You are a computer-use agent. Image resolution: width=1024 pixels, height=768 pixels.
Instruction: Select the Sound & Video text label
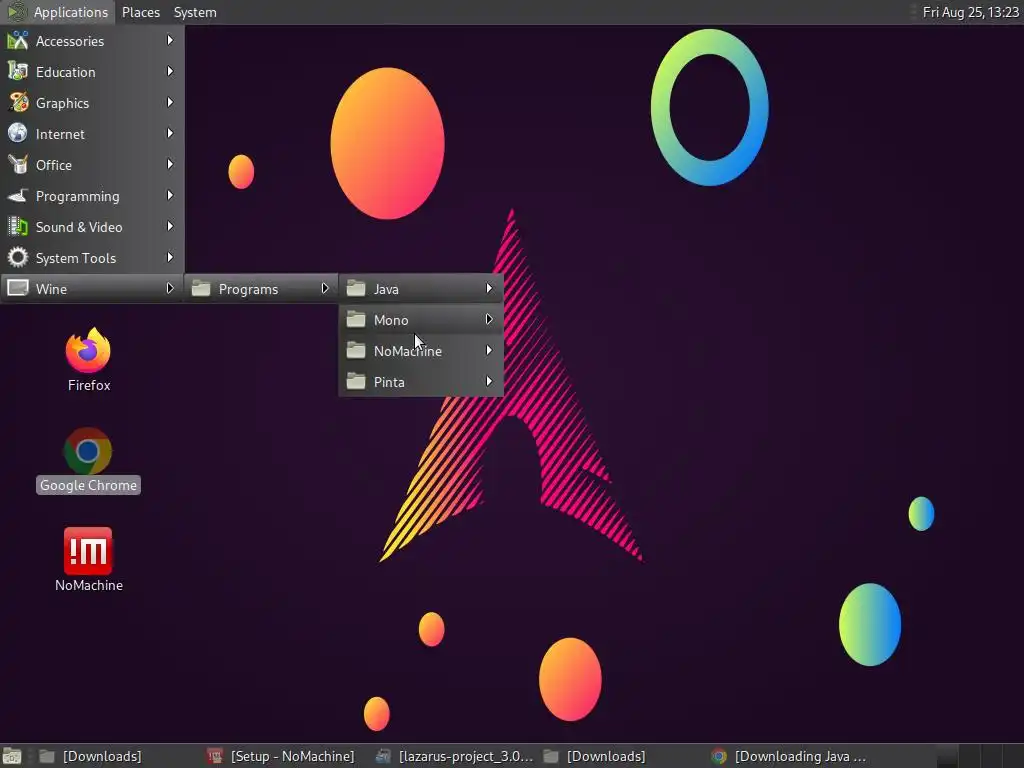tap(79, 227)
